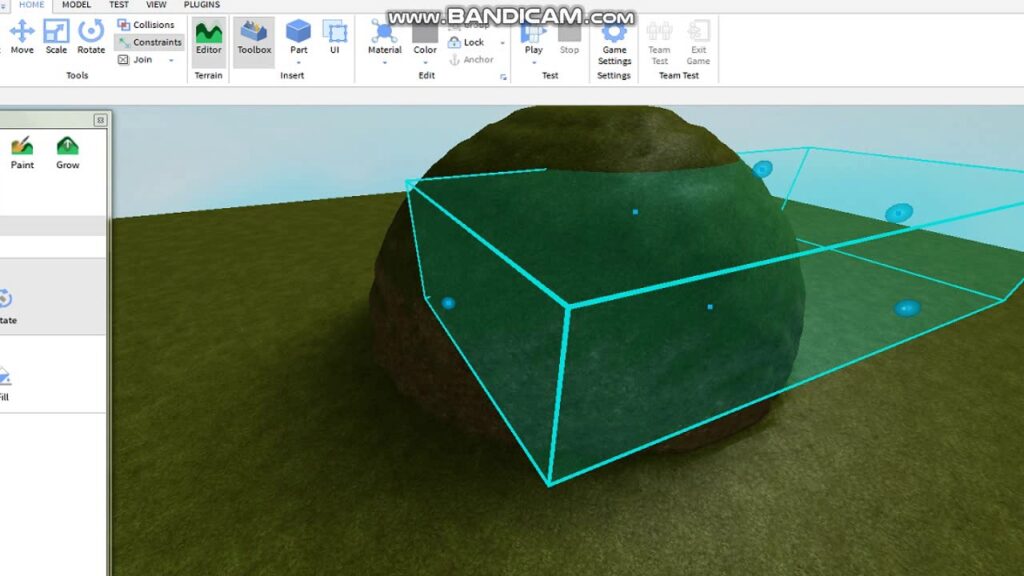Click the UI insert icon

[334, 37]
